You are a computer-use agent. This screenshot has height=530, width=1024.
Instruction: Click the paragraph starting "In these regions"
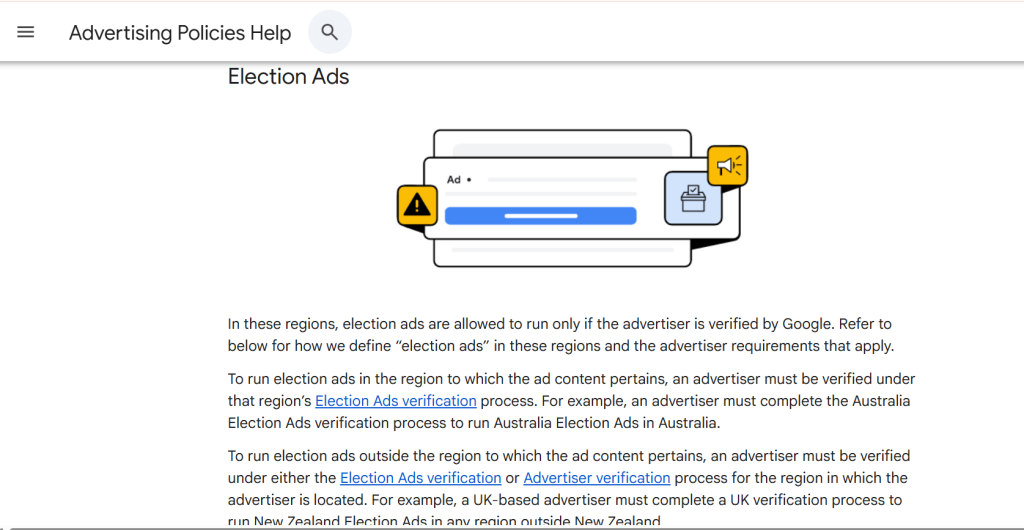tap(560, 335)
